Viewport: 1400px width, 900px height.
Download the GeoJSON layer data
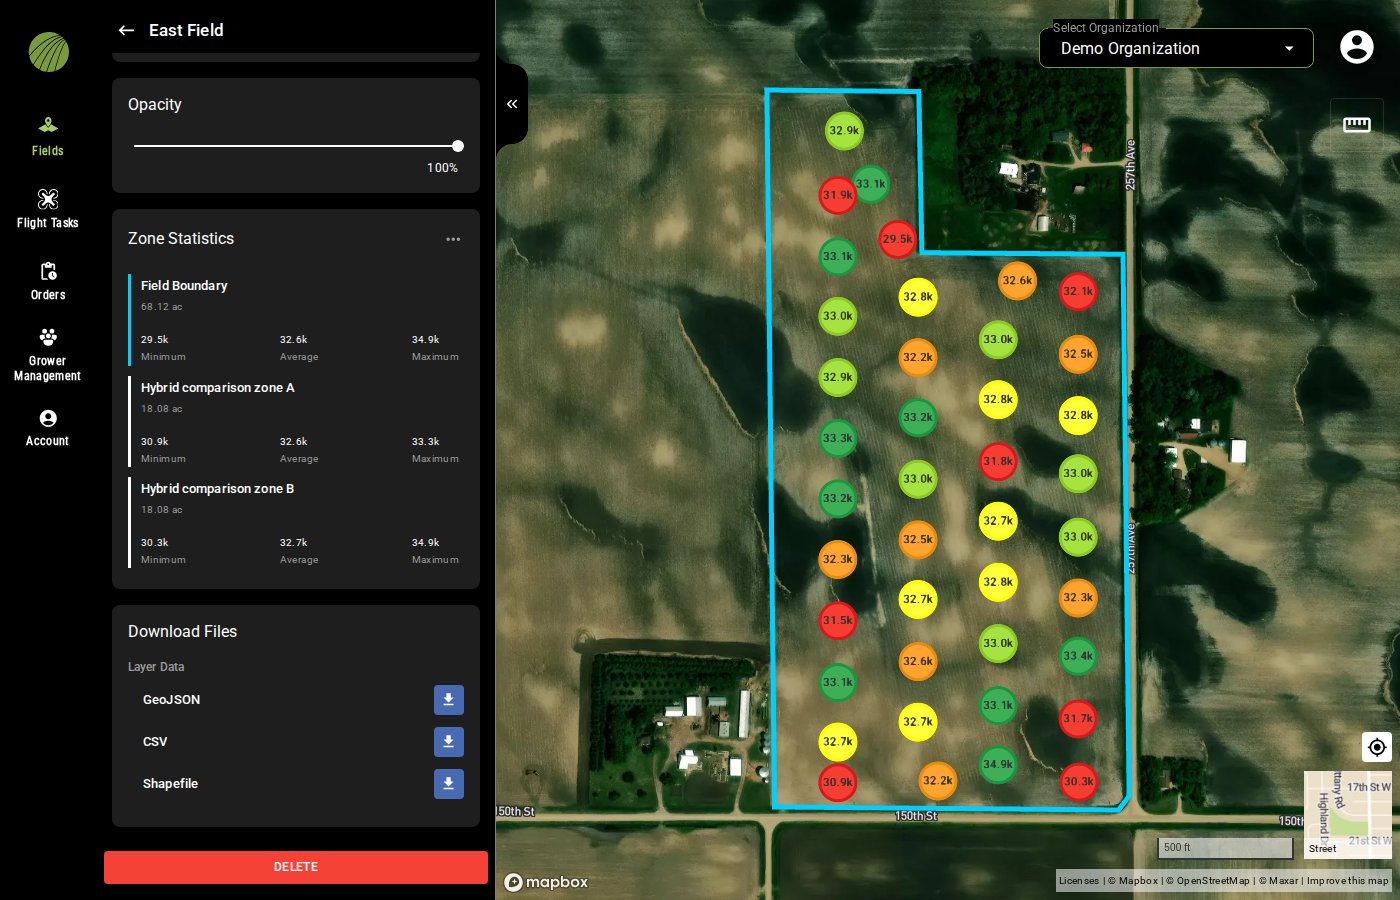(x=449, y=700)
